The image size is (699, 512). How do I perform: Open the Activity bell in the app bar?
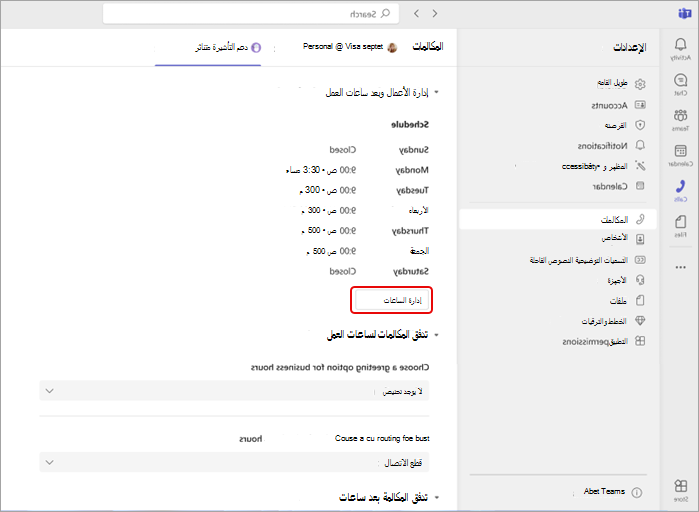[680, 48]
